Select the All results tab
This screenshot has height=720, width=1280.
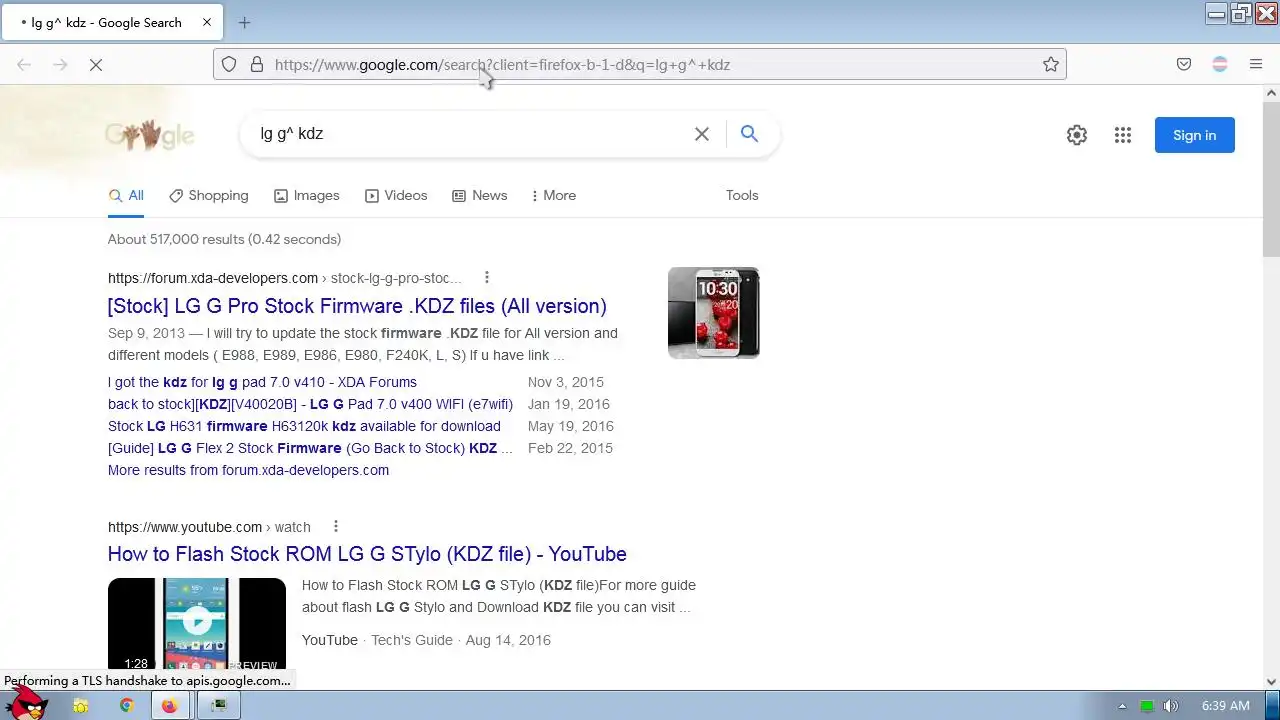tap(126, 195)
